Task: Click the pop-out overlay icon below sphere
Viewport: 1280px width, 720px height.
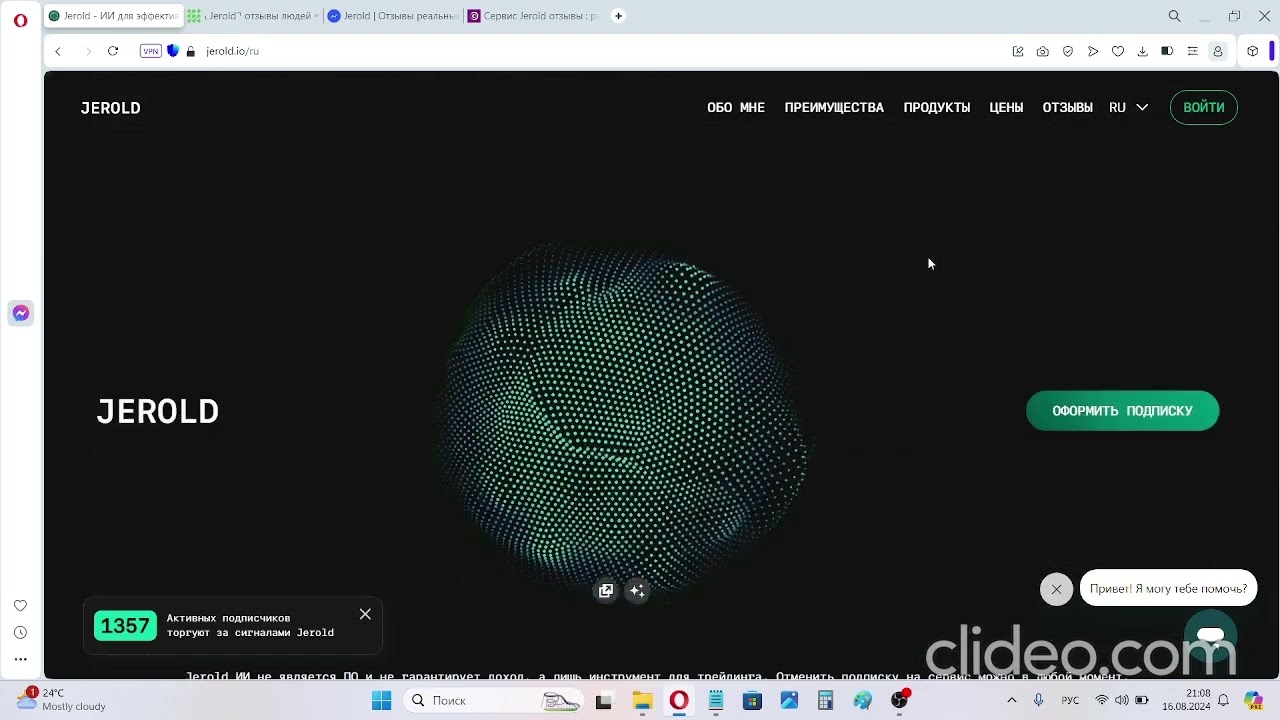Action: click(606, 591)
